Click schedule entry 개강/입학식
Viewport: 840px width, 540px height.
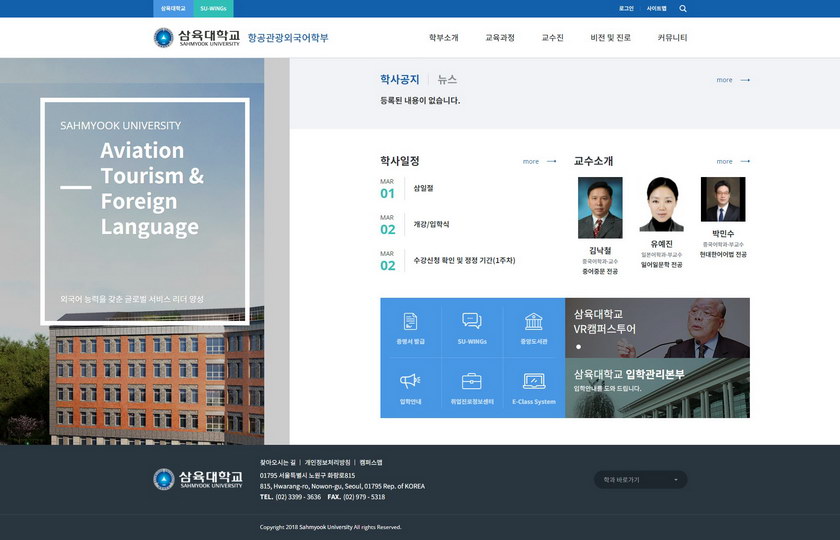click(431, 224)
